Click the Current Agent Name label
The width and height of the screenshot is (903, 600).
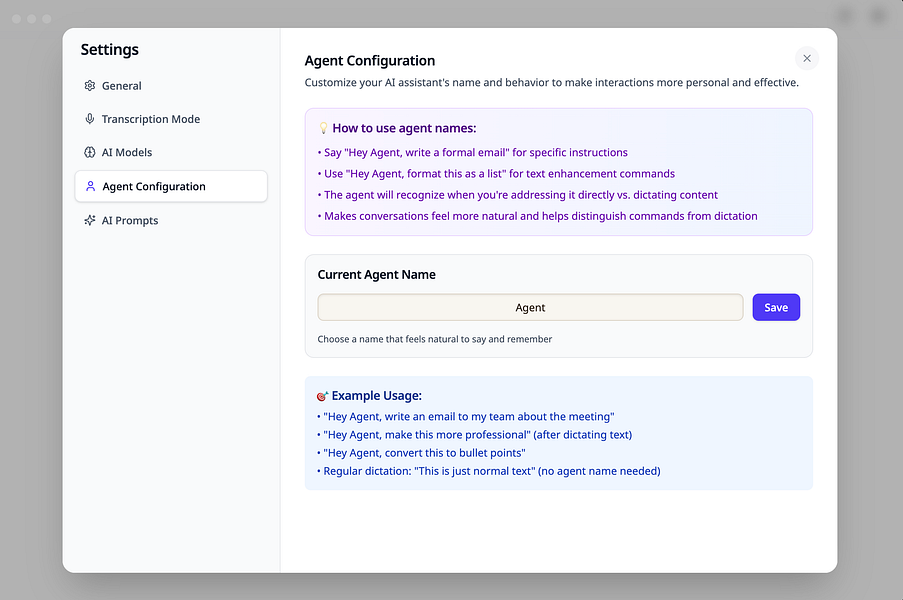click(376, 275)
